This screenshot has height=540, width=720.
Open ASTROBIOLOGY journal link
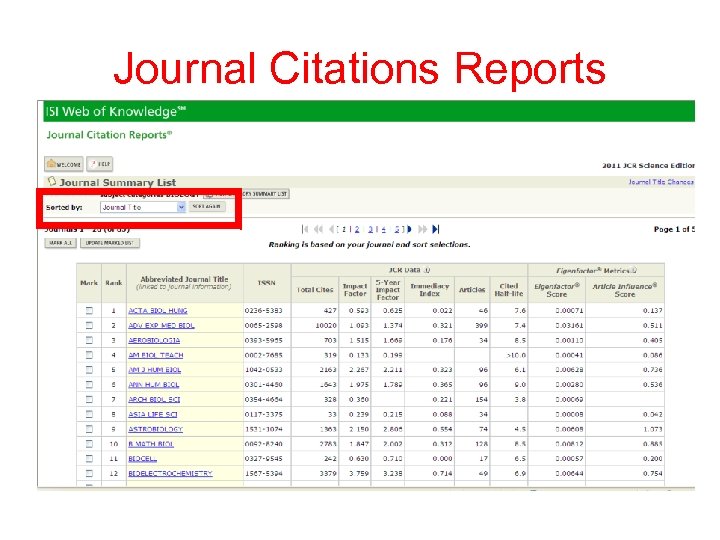click(155, 429)
